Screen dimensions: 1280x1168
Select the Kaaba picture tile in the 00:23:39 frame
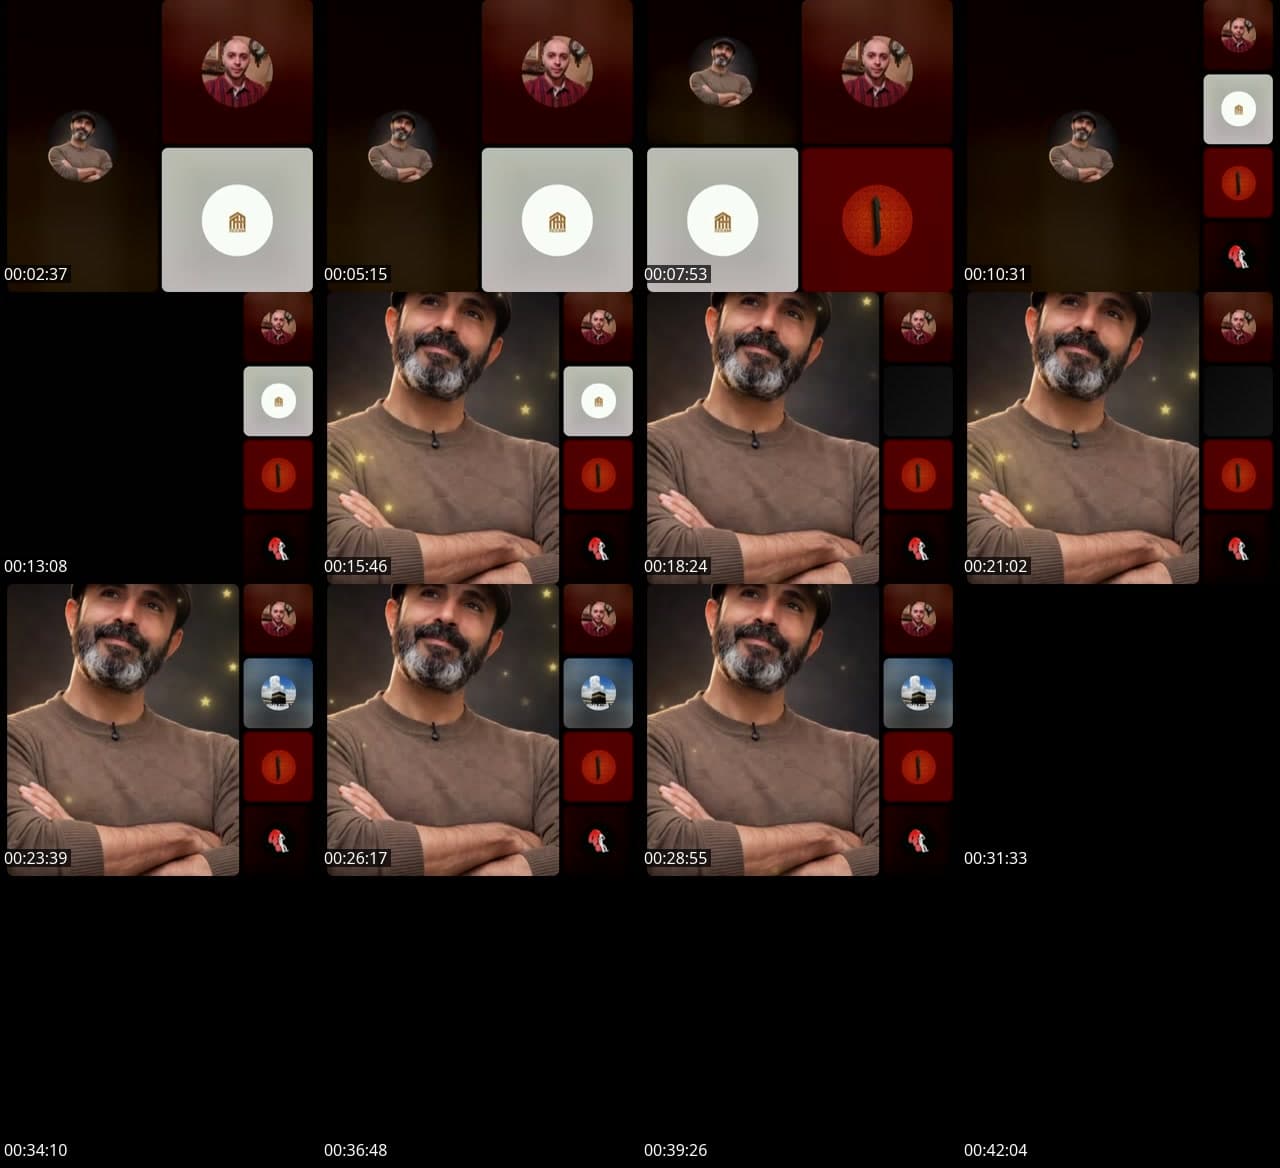coord(278,693)
